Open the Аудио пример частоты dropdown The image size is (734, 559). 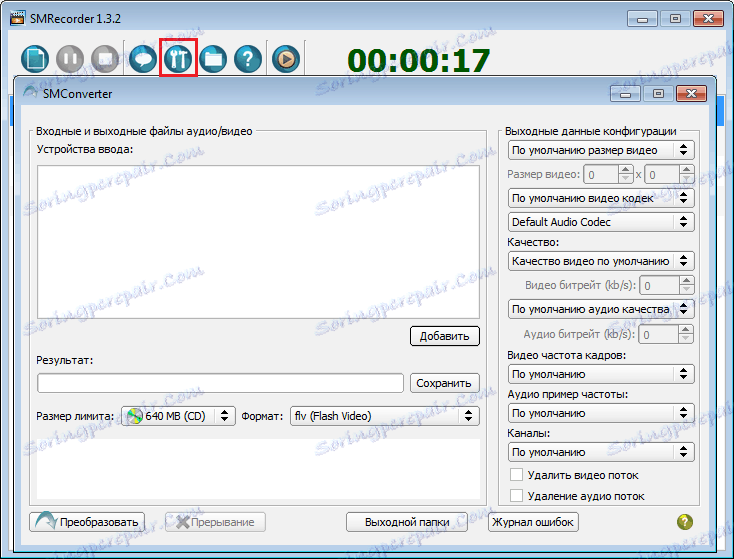(x=601, y=413)
